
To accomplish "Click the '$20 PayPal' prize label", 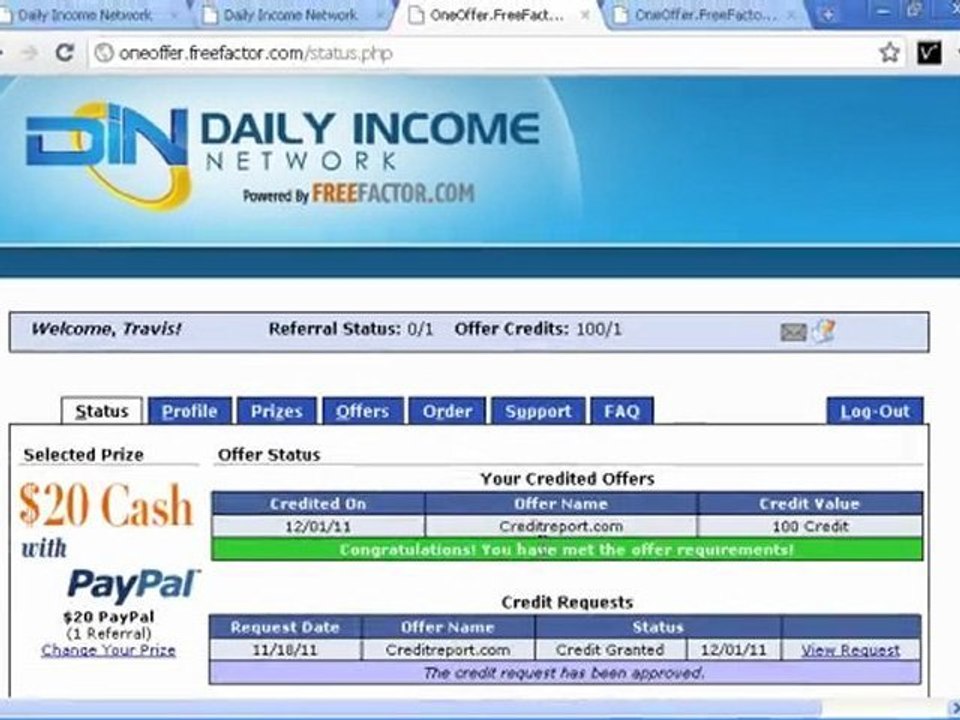I will tap(108, 617).
